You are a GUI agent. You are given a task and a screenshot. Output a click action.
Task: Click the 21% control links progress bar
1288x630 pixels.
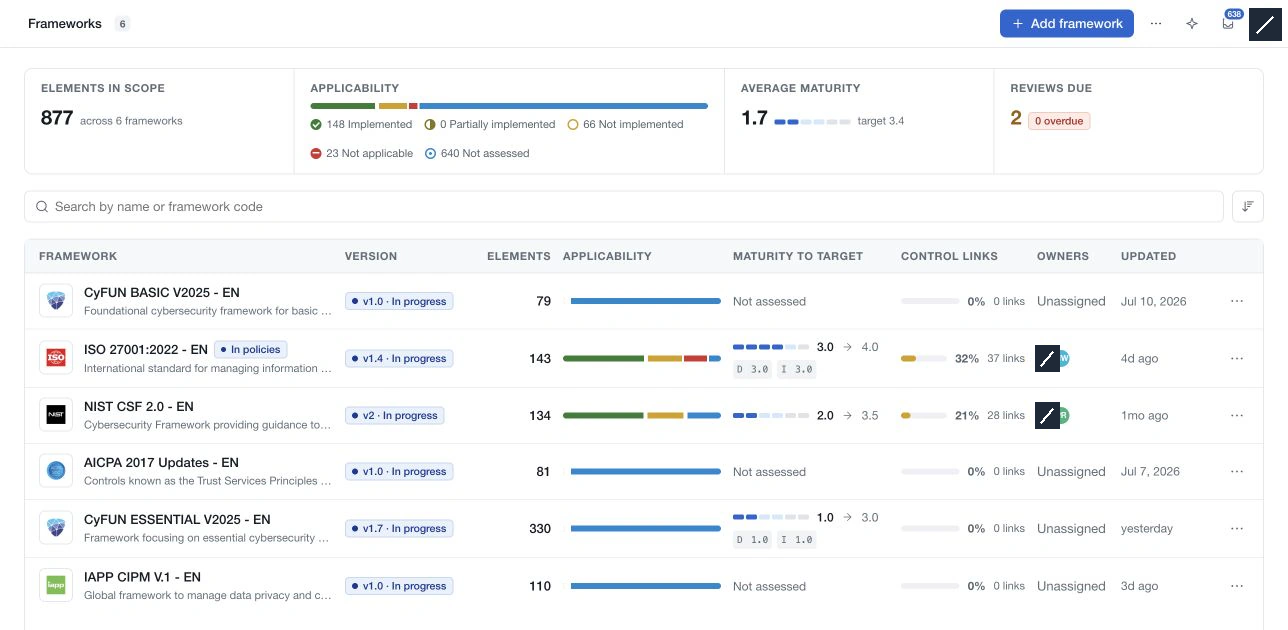923,415
